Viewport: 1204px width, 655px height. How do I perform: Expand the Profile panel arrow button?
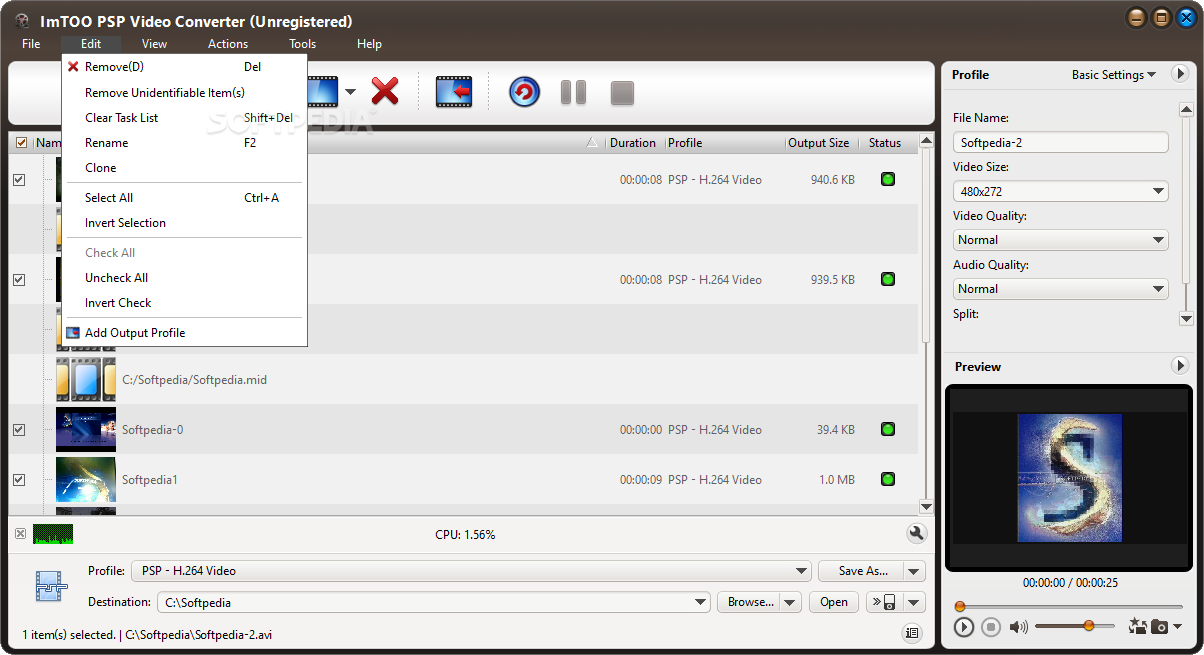coord(1179,74)
